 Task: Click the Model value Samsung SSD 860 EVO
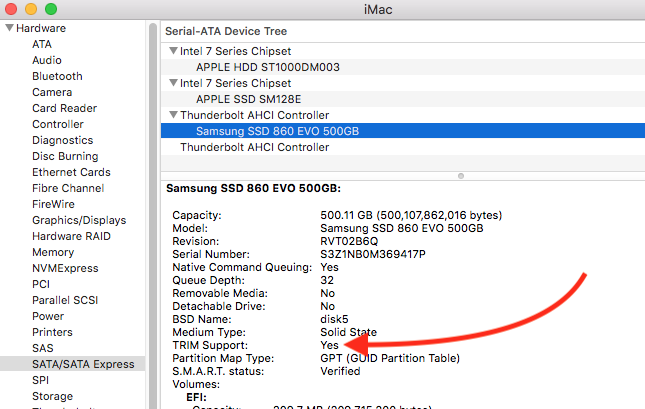401,228
